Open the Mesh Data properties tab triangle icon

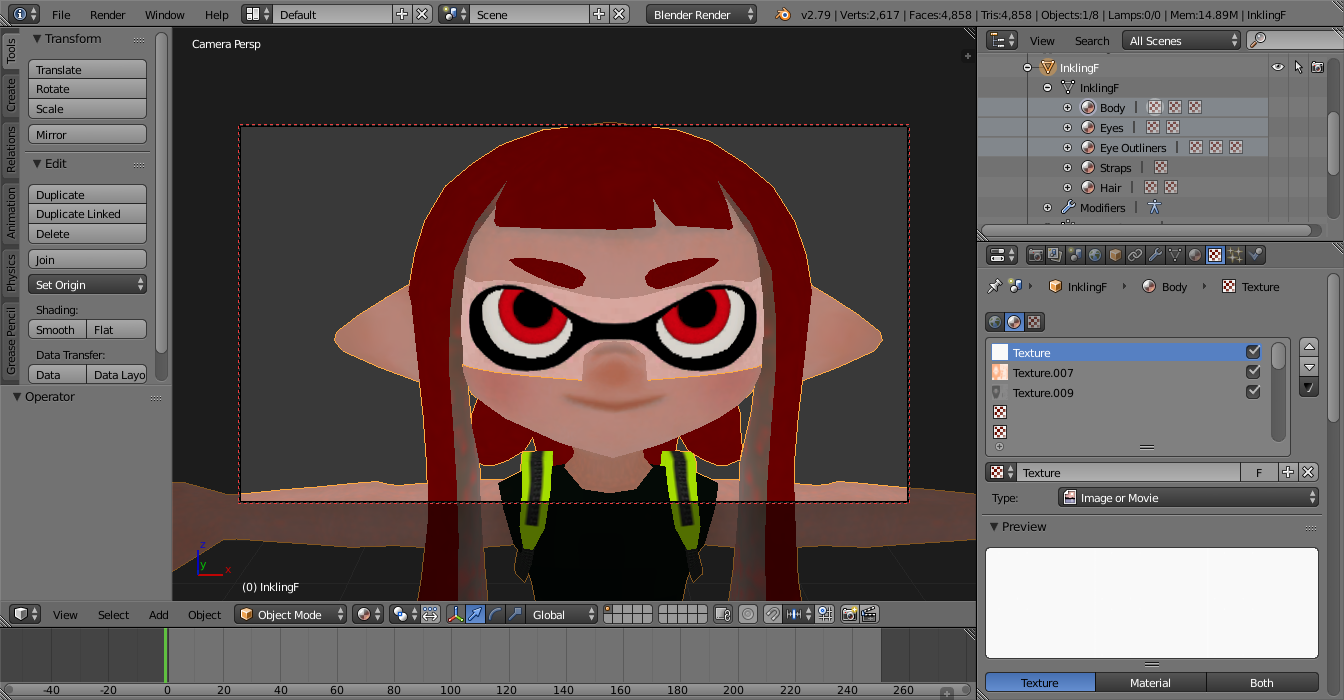click(x=1175, y=256)
